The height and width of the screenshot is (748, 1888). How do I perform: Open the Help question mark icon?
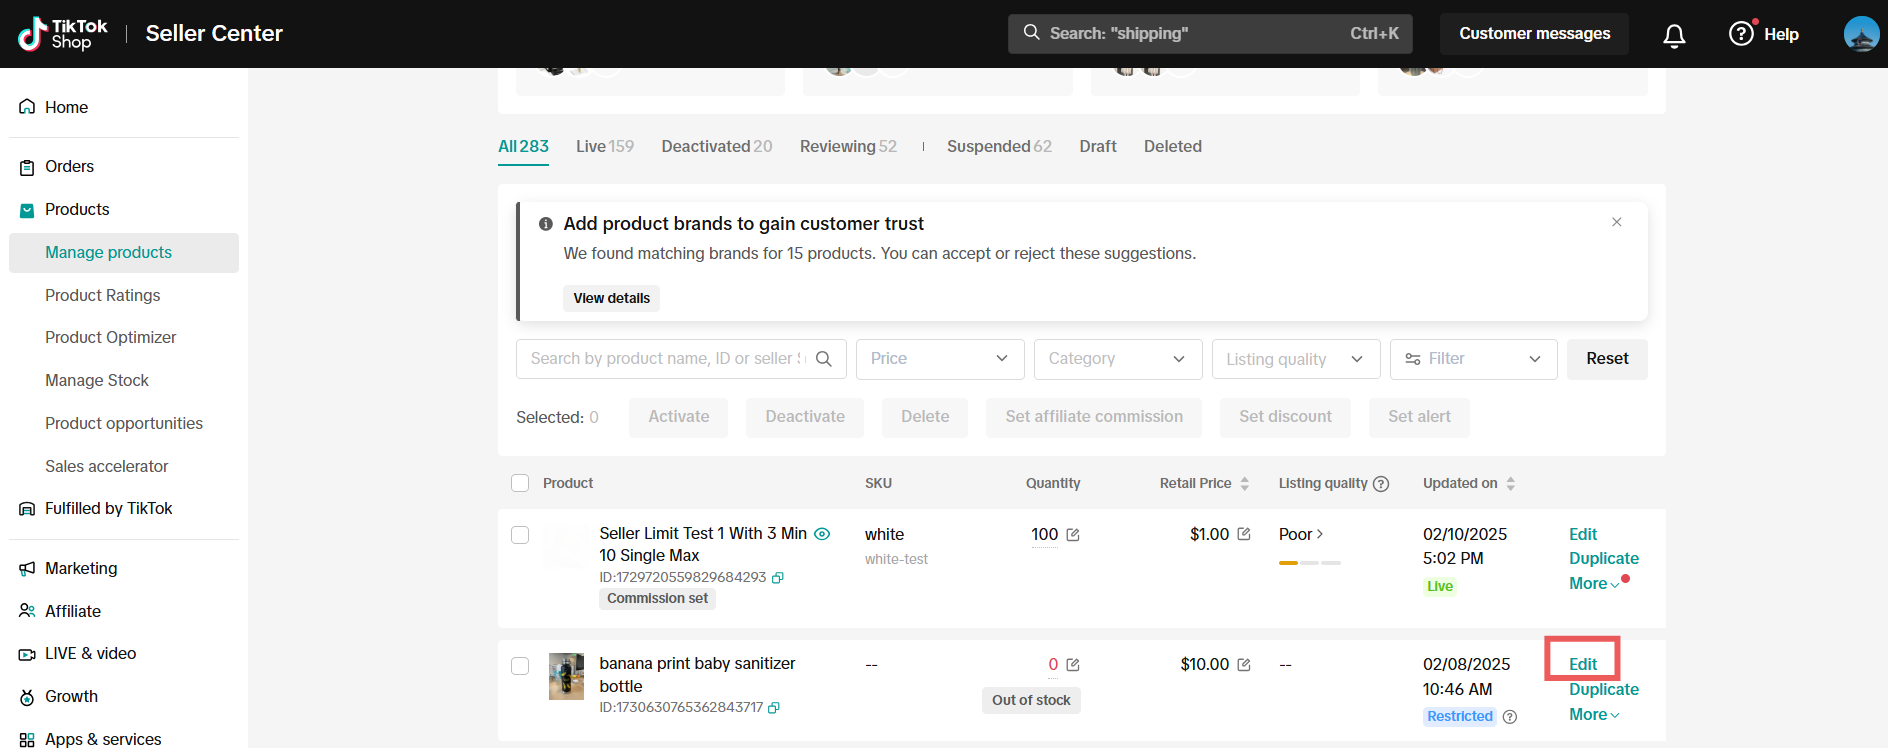(1741, 34)
